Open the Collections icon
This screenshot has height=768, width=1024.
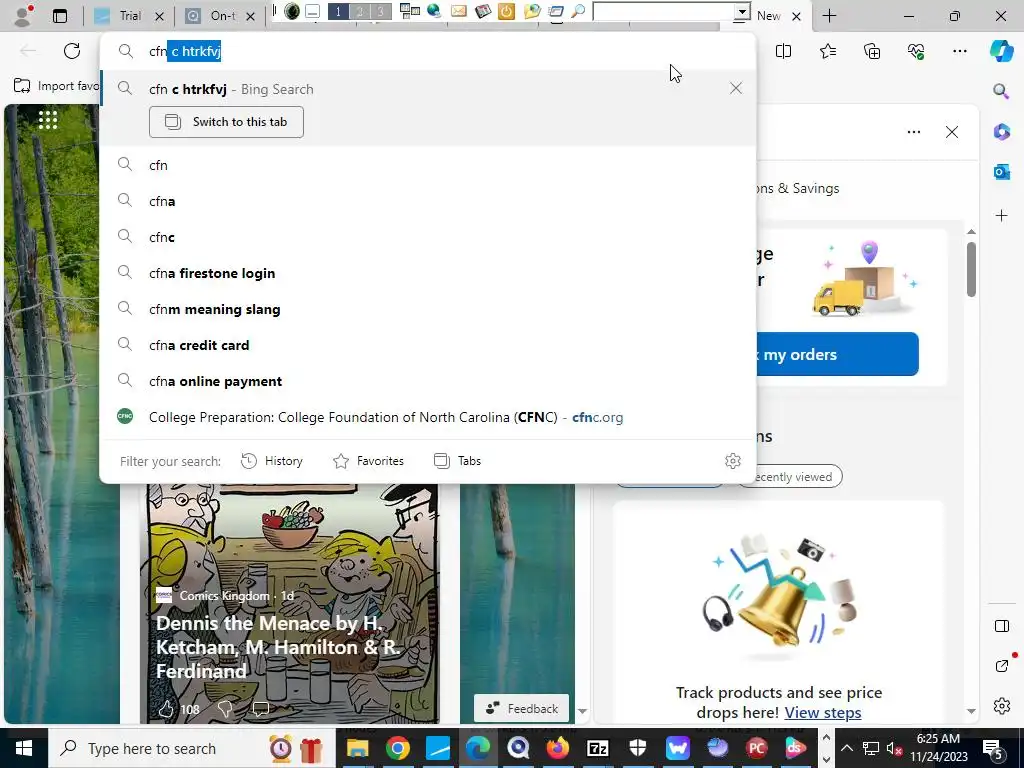click(x=872, y=51)
